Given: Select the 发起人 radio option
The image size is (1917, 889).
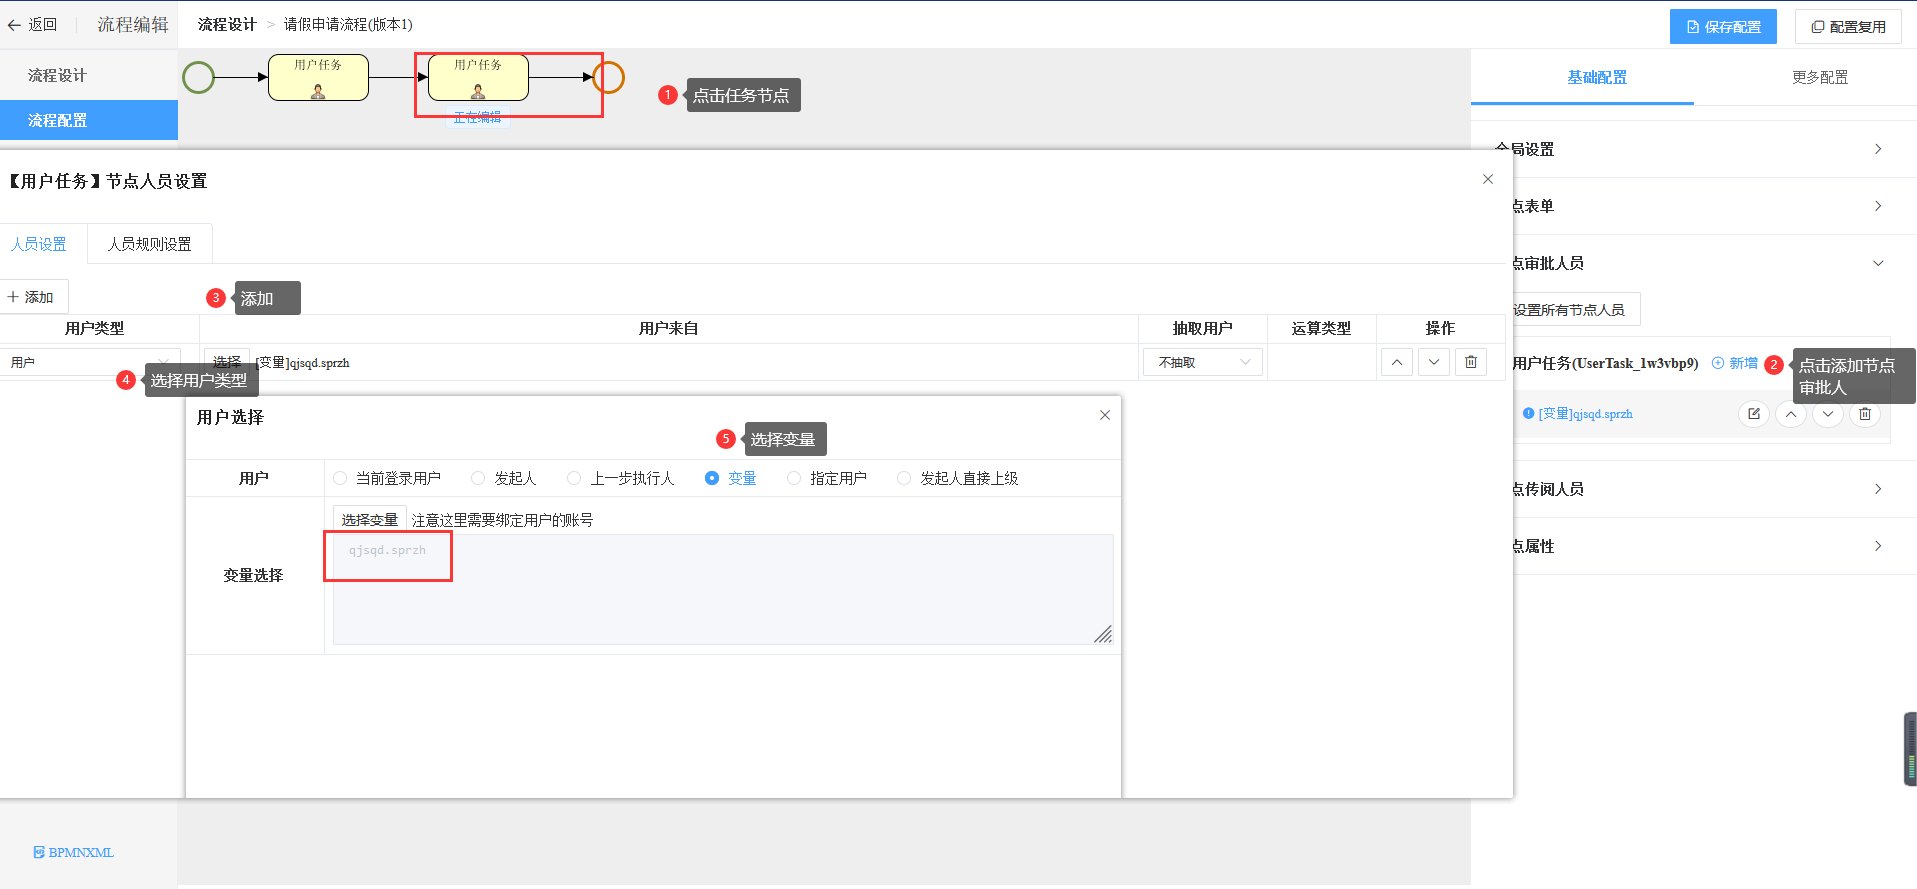Looking at the screenshot, I should click(478, 479).
